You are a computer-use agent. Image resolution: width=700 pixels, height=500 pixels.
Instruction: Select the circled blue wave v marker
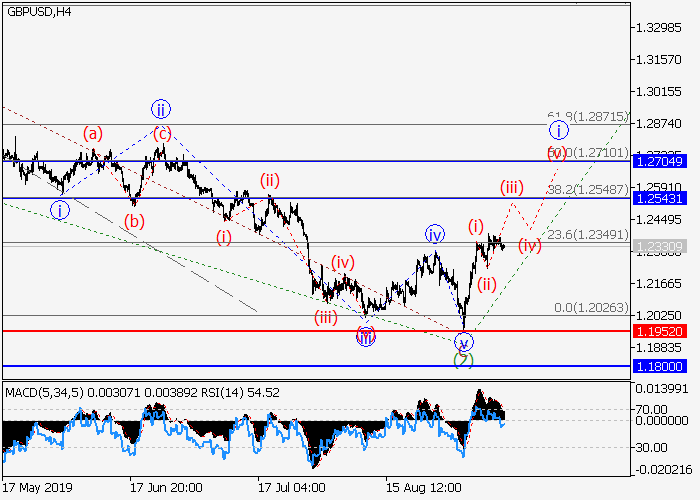click(x=464, y=342)
